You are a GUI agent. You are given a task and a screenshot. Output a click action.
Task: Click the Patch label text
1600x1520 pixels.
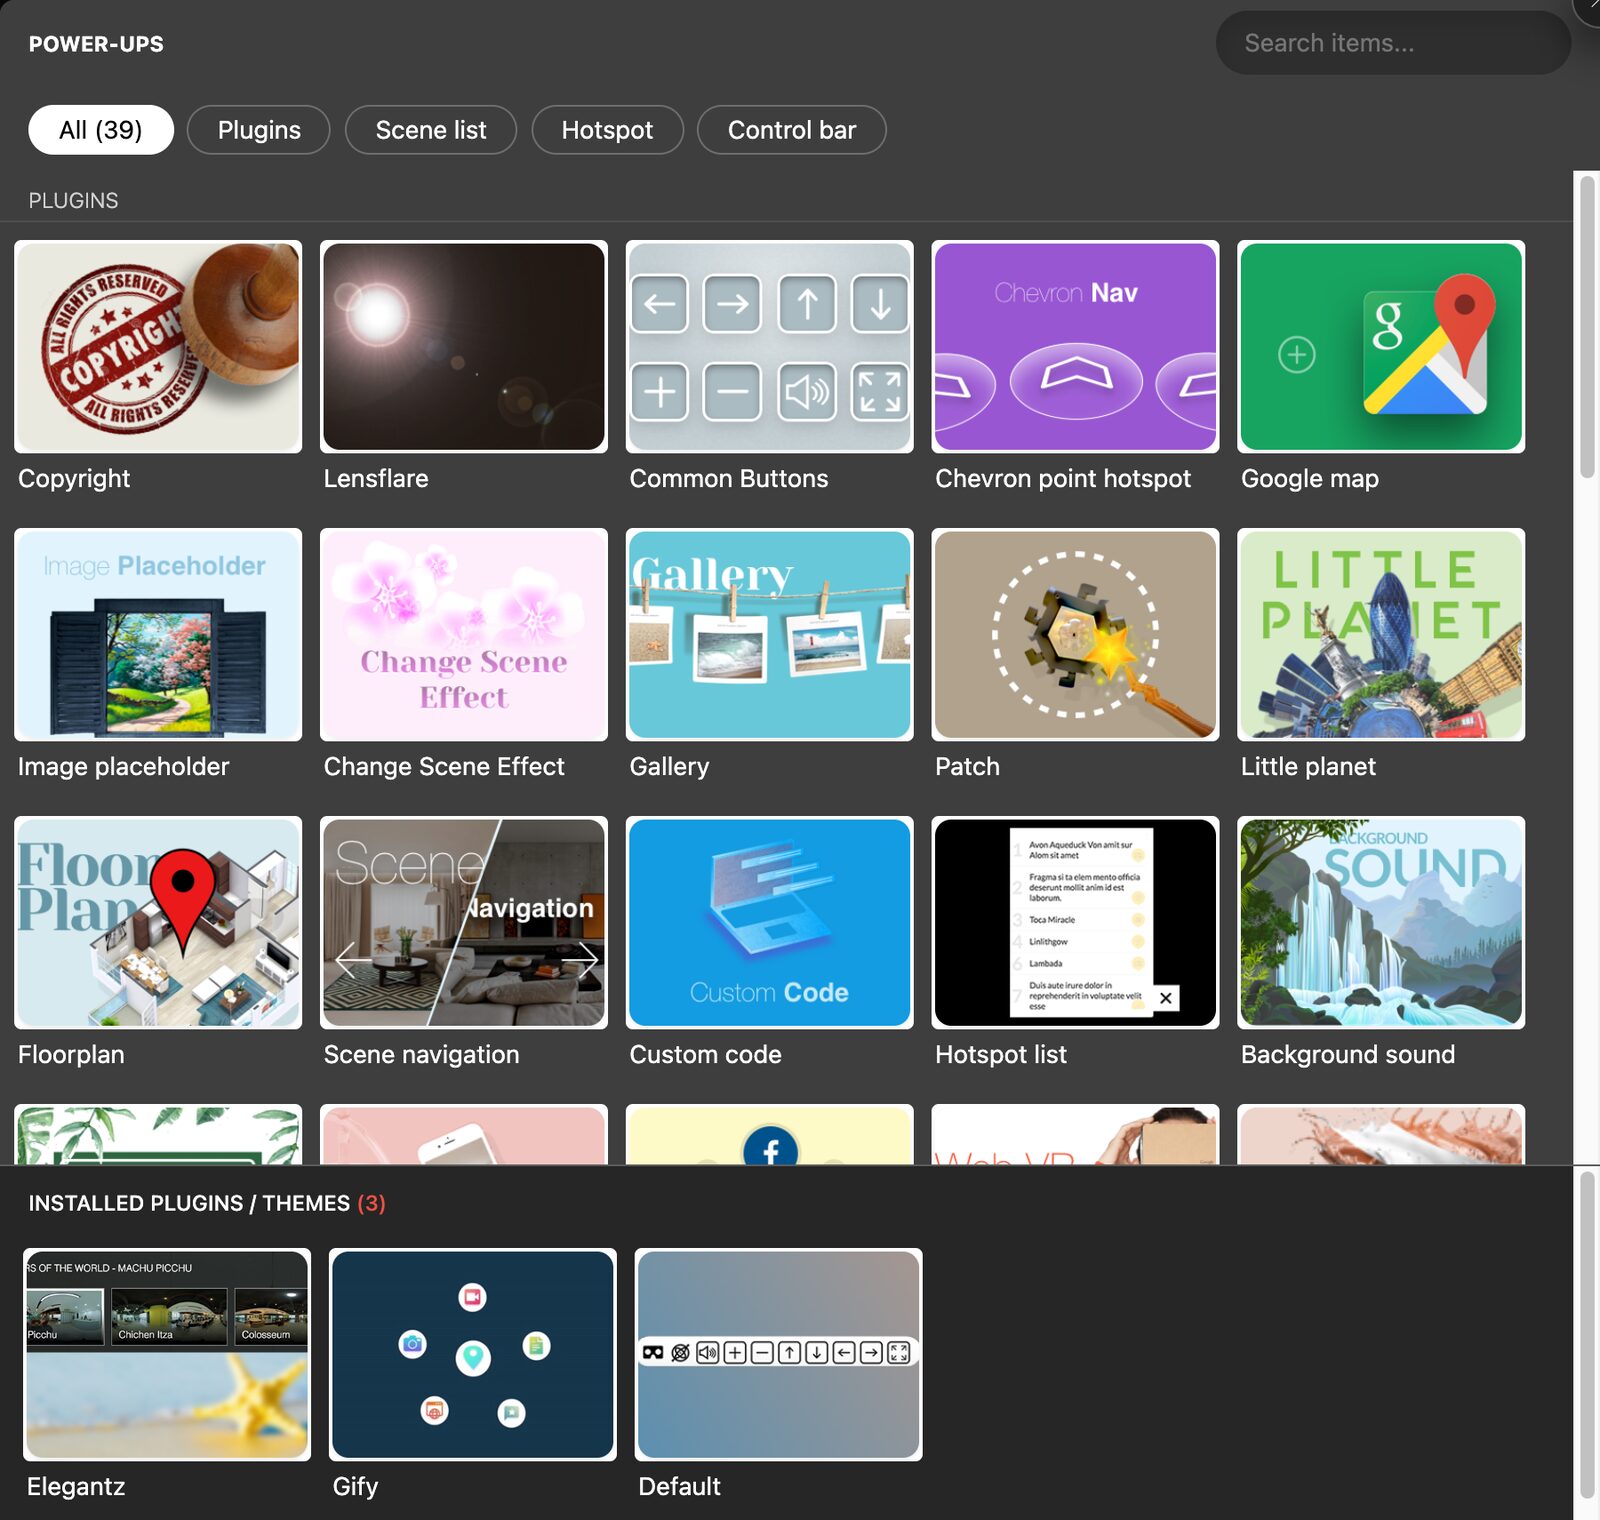[967, 767]
